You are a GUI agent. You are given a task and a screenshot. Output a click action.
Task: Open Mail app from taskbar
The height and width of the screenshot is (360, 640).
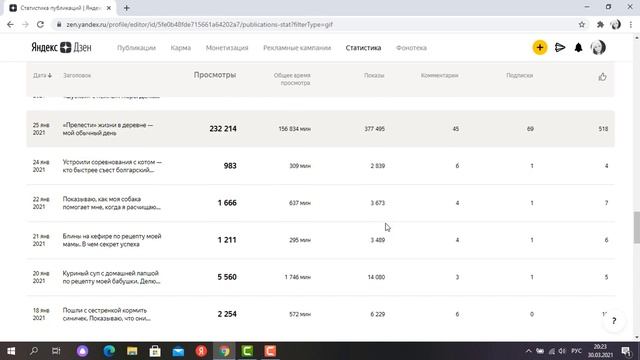[178, 351]
